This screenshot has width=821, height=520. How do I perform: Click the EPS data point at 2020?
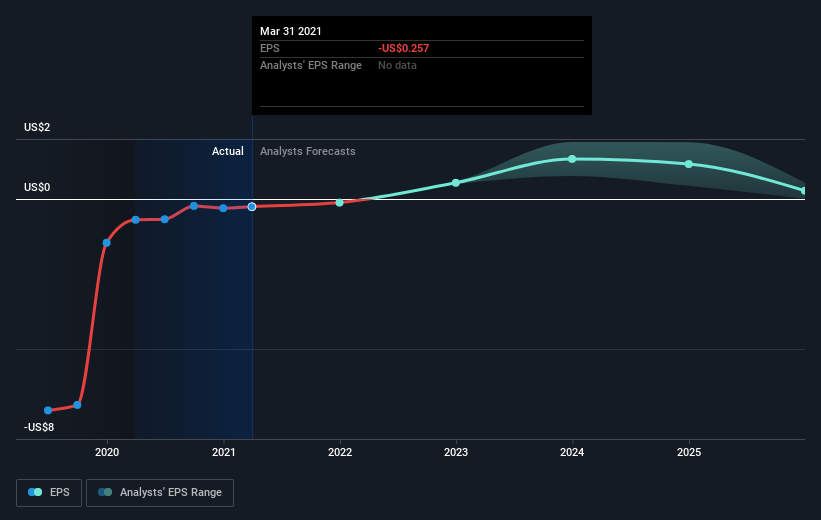click(x=107, y=242)
